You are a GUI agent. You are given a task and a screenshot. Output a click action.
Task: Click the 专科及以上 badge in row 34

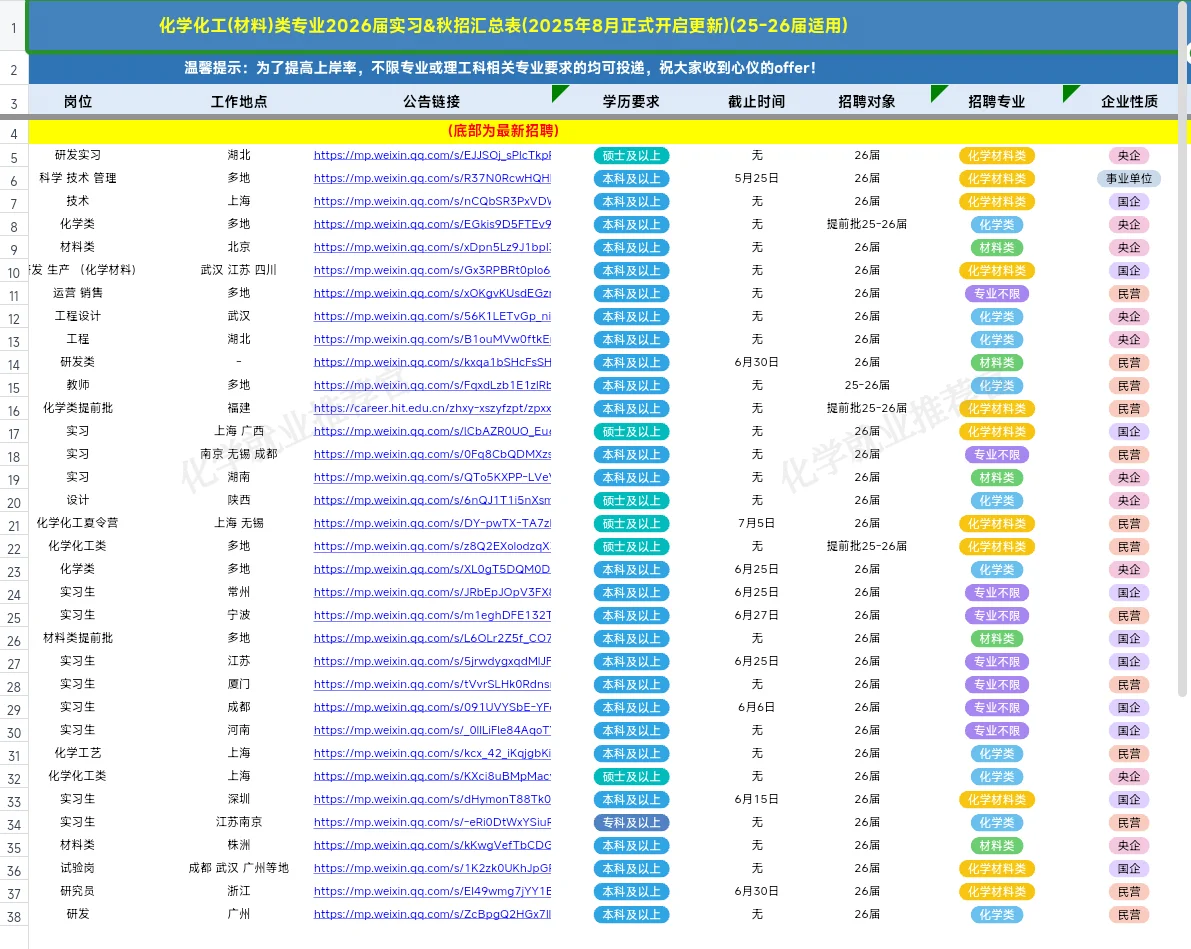(631, 822)
